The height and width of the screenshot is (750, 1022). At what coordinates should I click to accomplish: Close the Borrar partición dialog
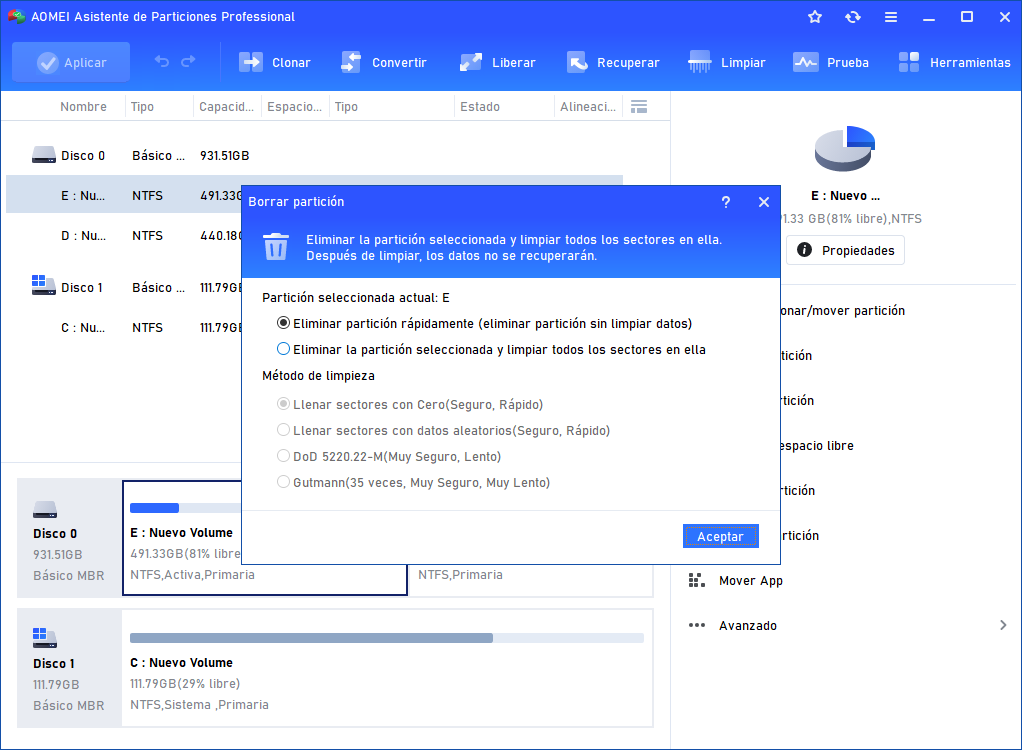[764, 202]
